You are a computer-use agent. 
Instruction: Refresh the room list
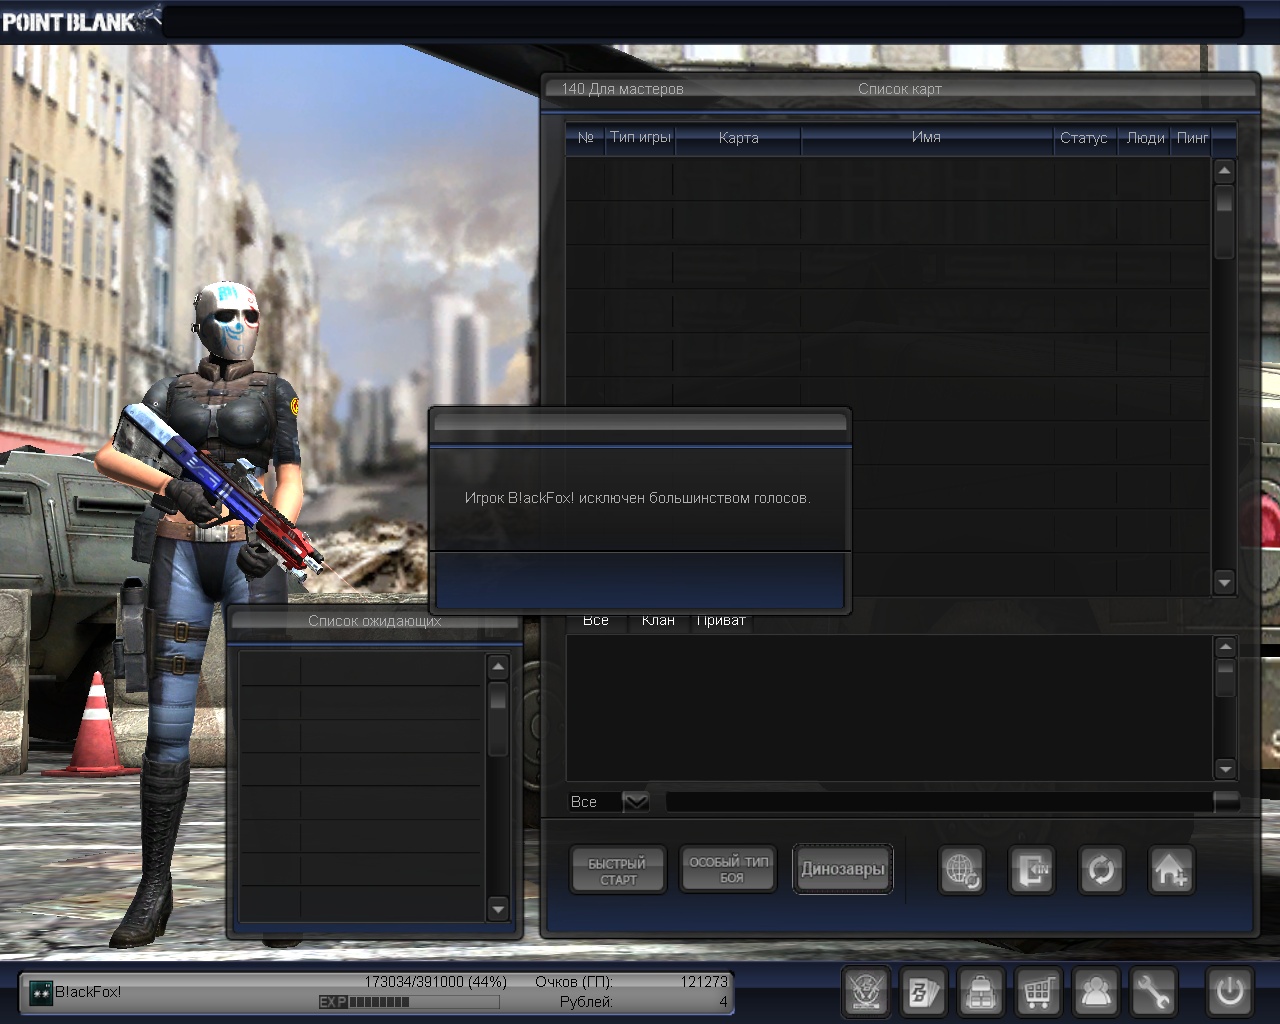pos(1100,870)
